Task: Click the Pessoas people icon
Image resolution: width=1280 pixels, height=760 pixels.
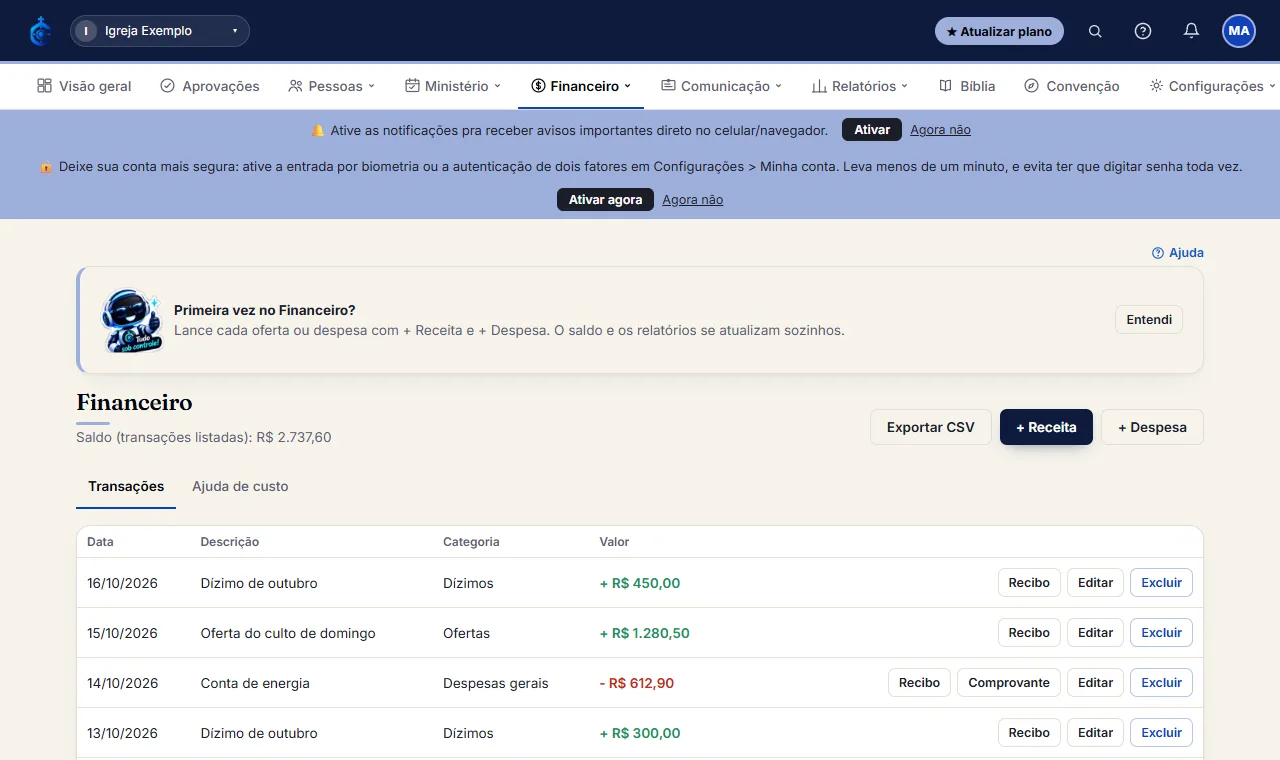Action: coord(295,86)
